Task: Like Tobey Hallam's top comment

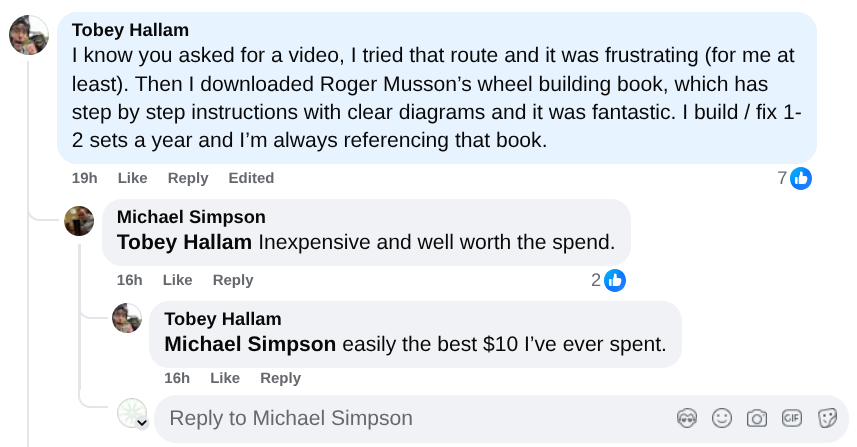Action: click(x=132, y=178)
